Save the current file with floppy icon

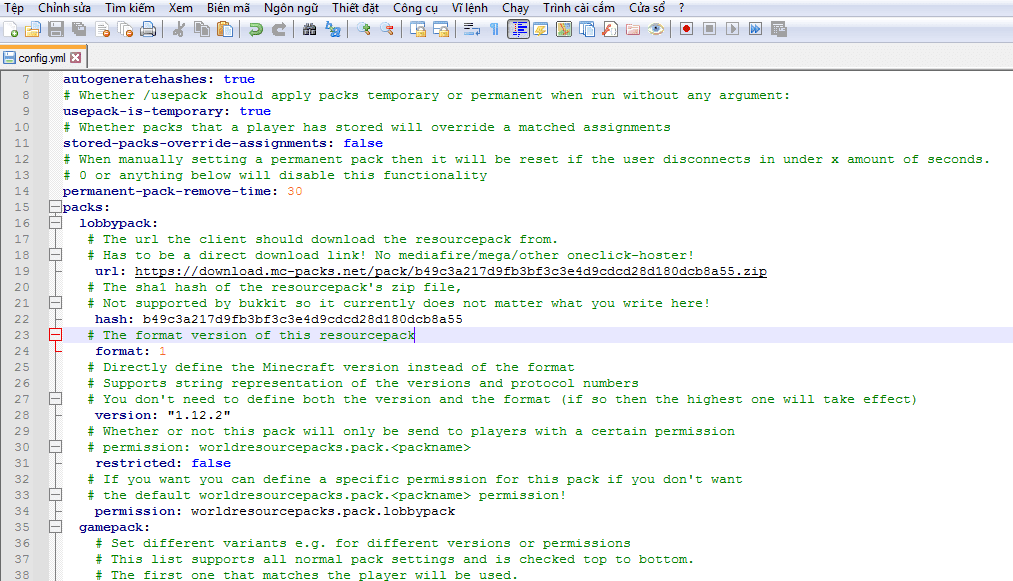click(56, 30)
